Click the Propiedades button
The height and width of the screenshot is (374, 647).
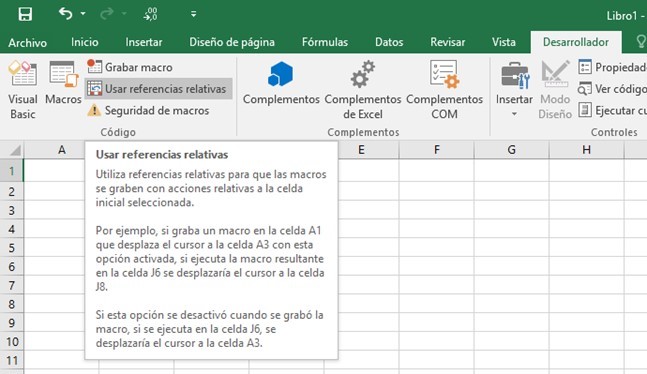click(612, 67)
